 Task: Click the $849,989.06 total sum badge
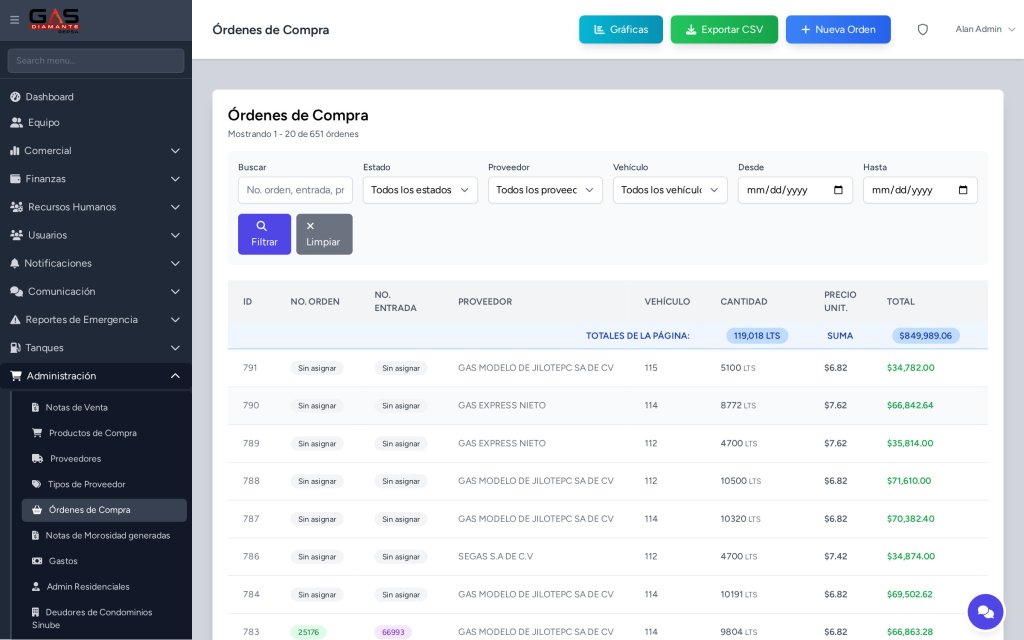(925, 336)
